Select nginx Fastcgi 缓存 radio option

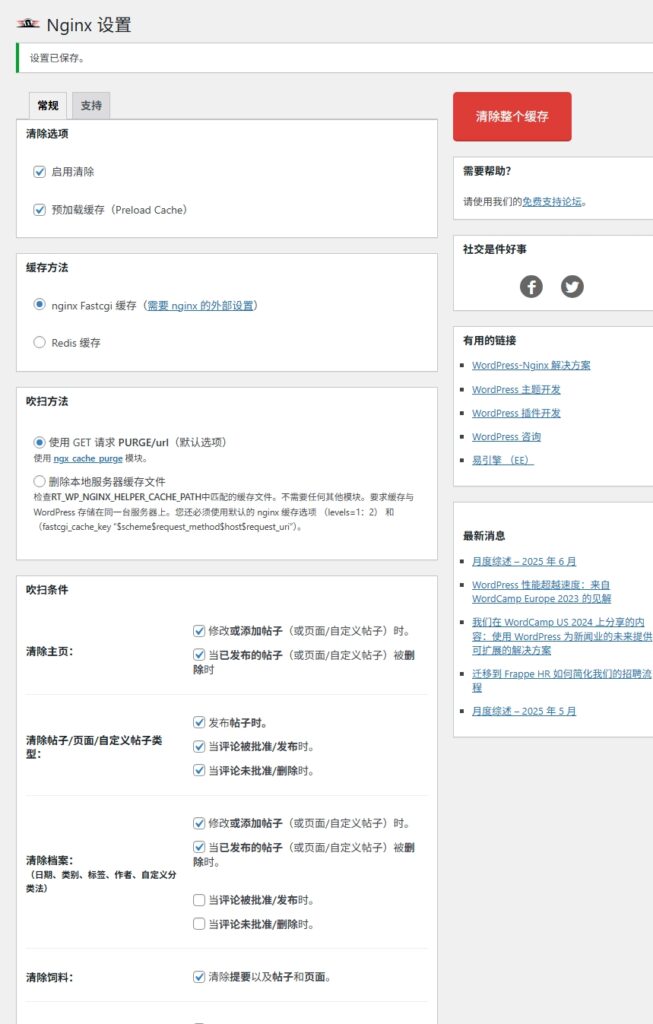tap(39, 304)
